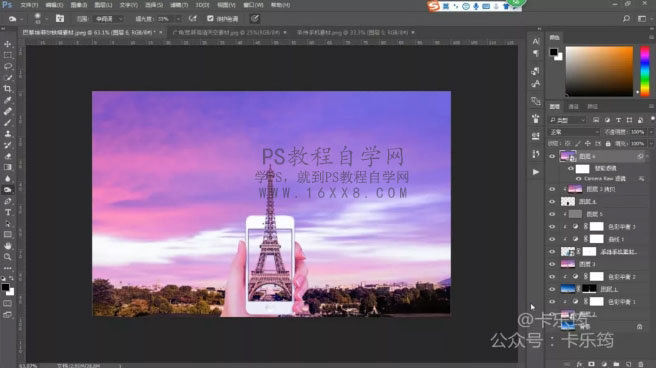The height and width of the screenshot is (368, 656).
Task: Select the Eyedropper tool
Action: pos(8,100)
